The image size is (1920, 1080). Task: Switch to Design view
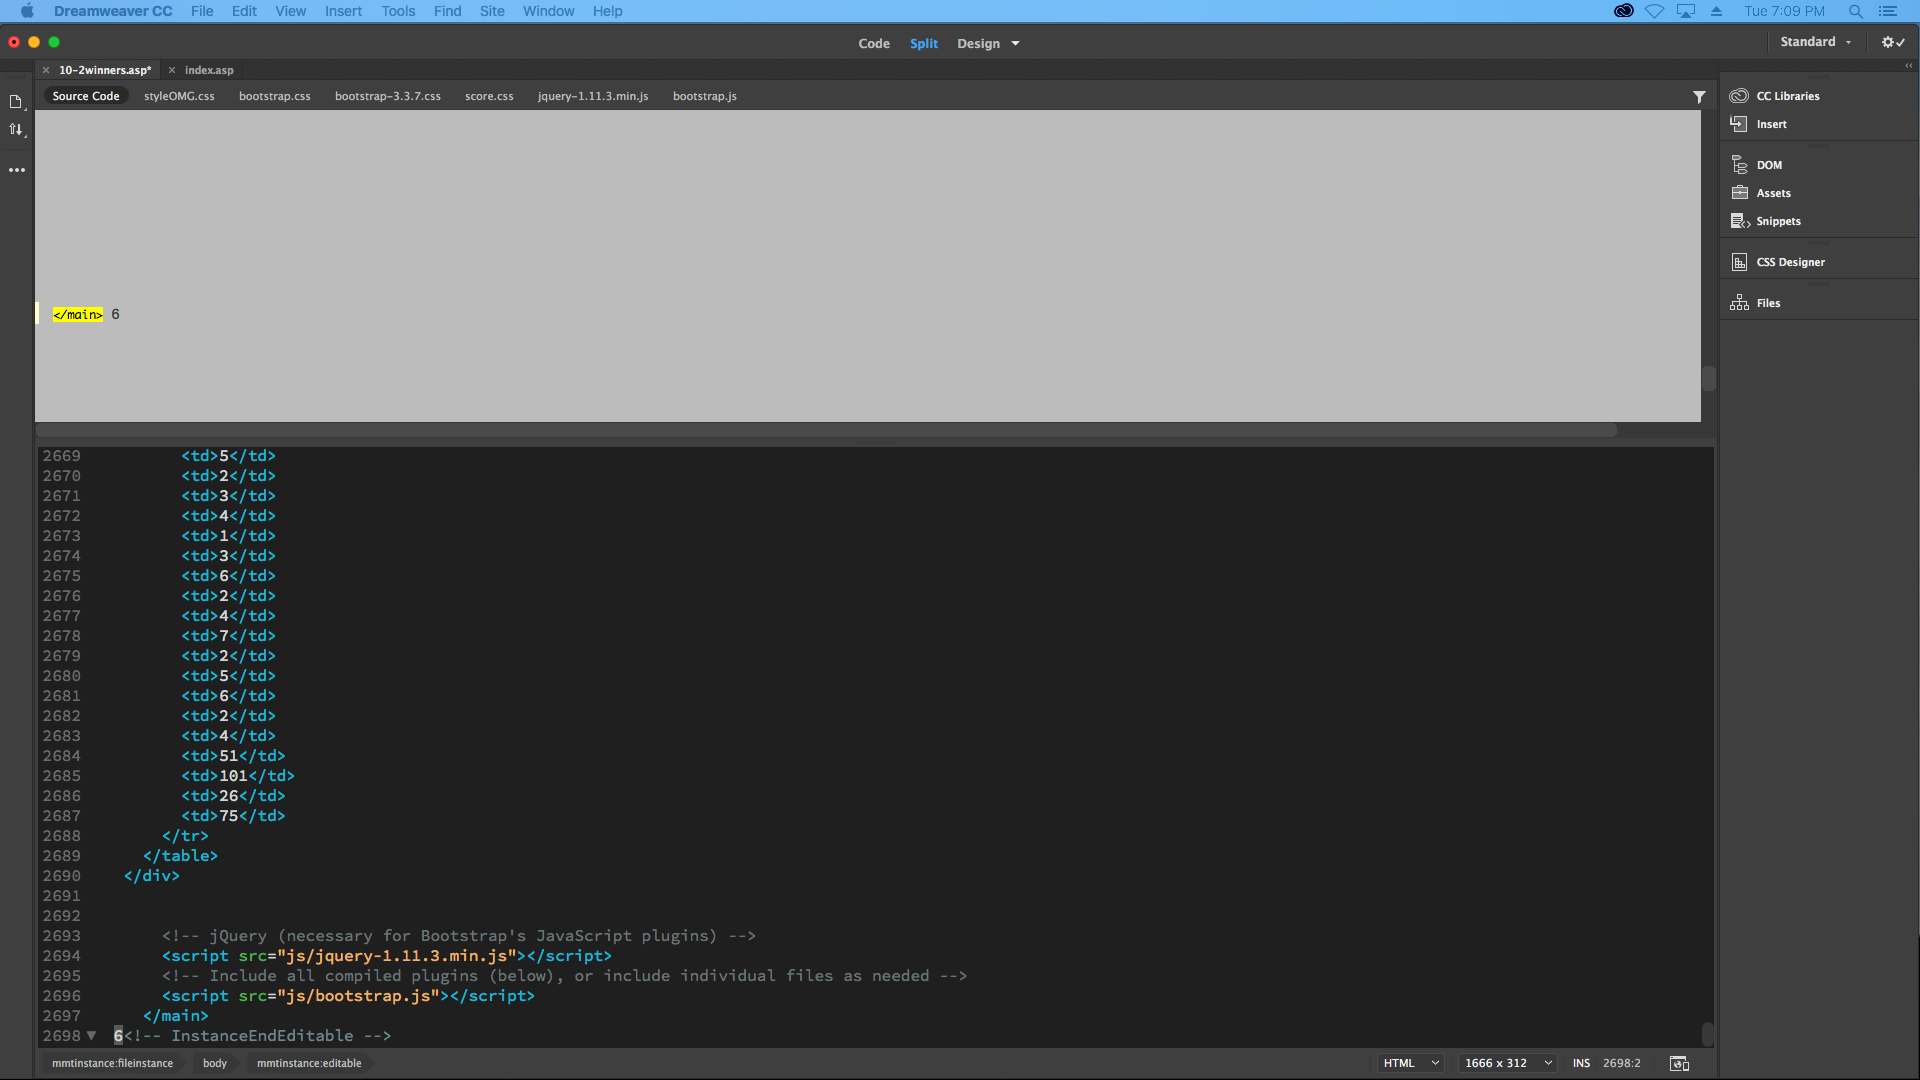(978, 42)
